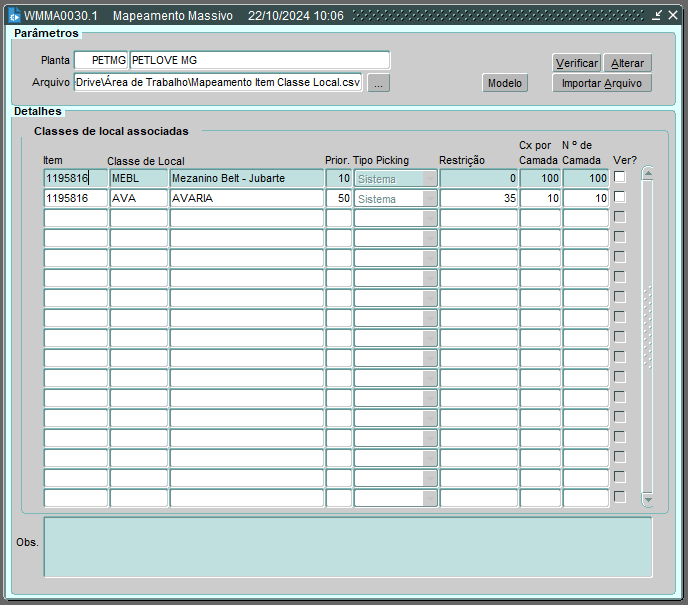Screen dimensions: 688x605
Task: Close the Mapeamento Massivo window
Action: point(671,16)
